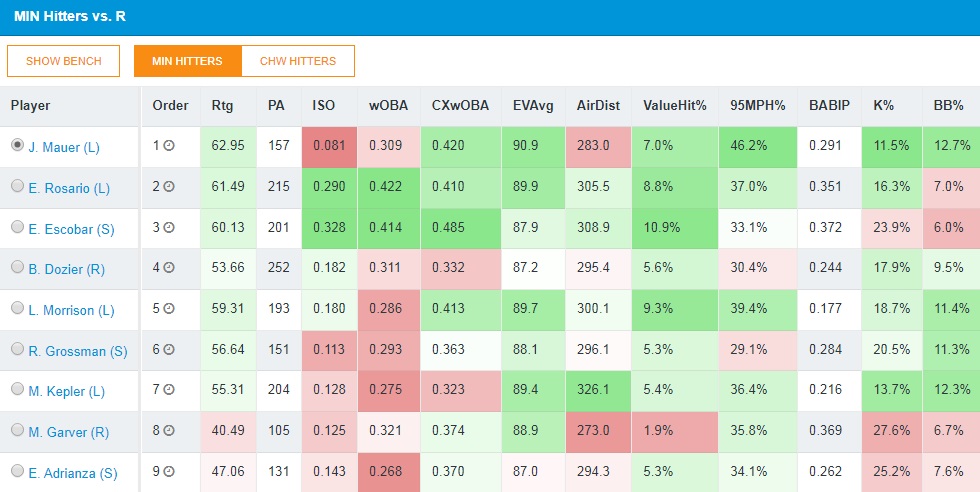Open the E. Rosario (L) player link
980x492 pixels.
(x=69, y=188)
